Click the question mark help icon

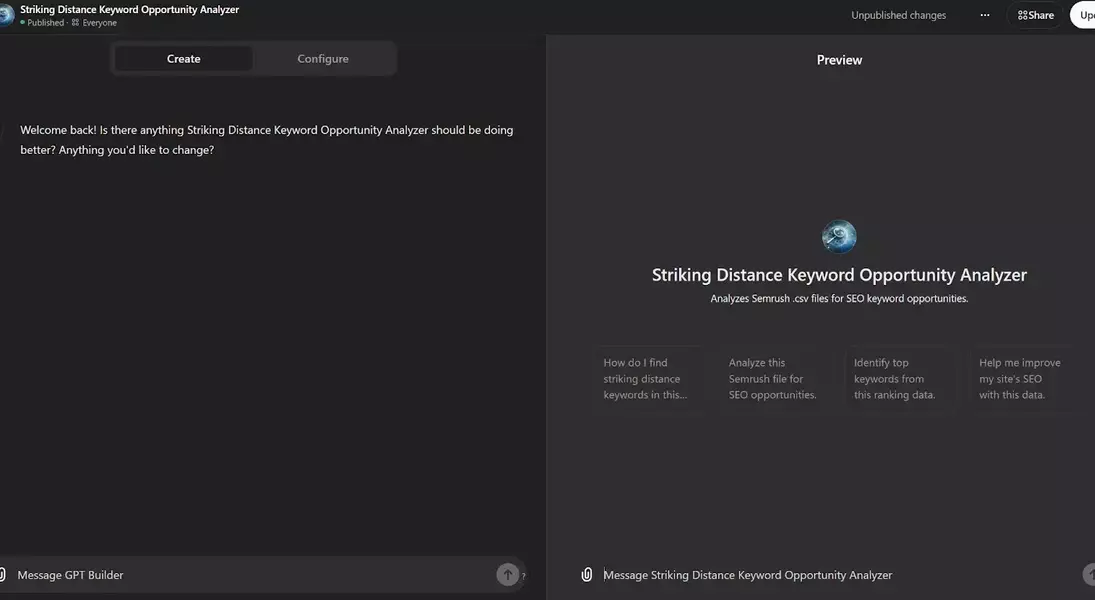524,576
